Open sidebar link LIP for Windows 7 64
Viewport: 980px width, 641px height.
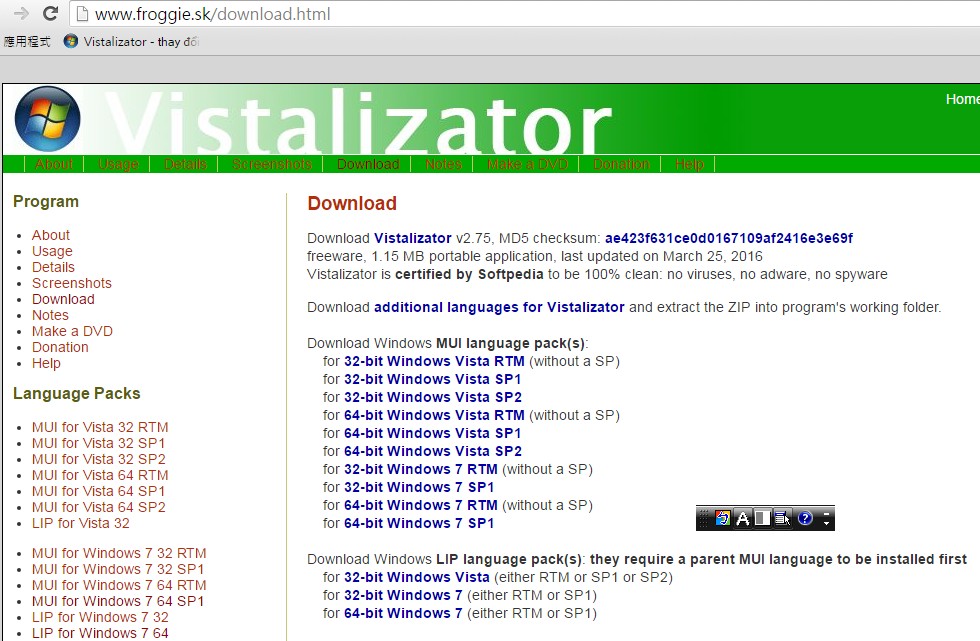(100, 634)
